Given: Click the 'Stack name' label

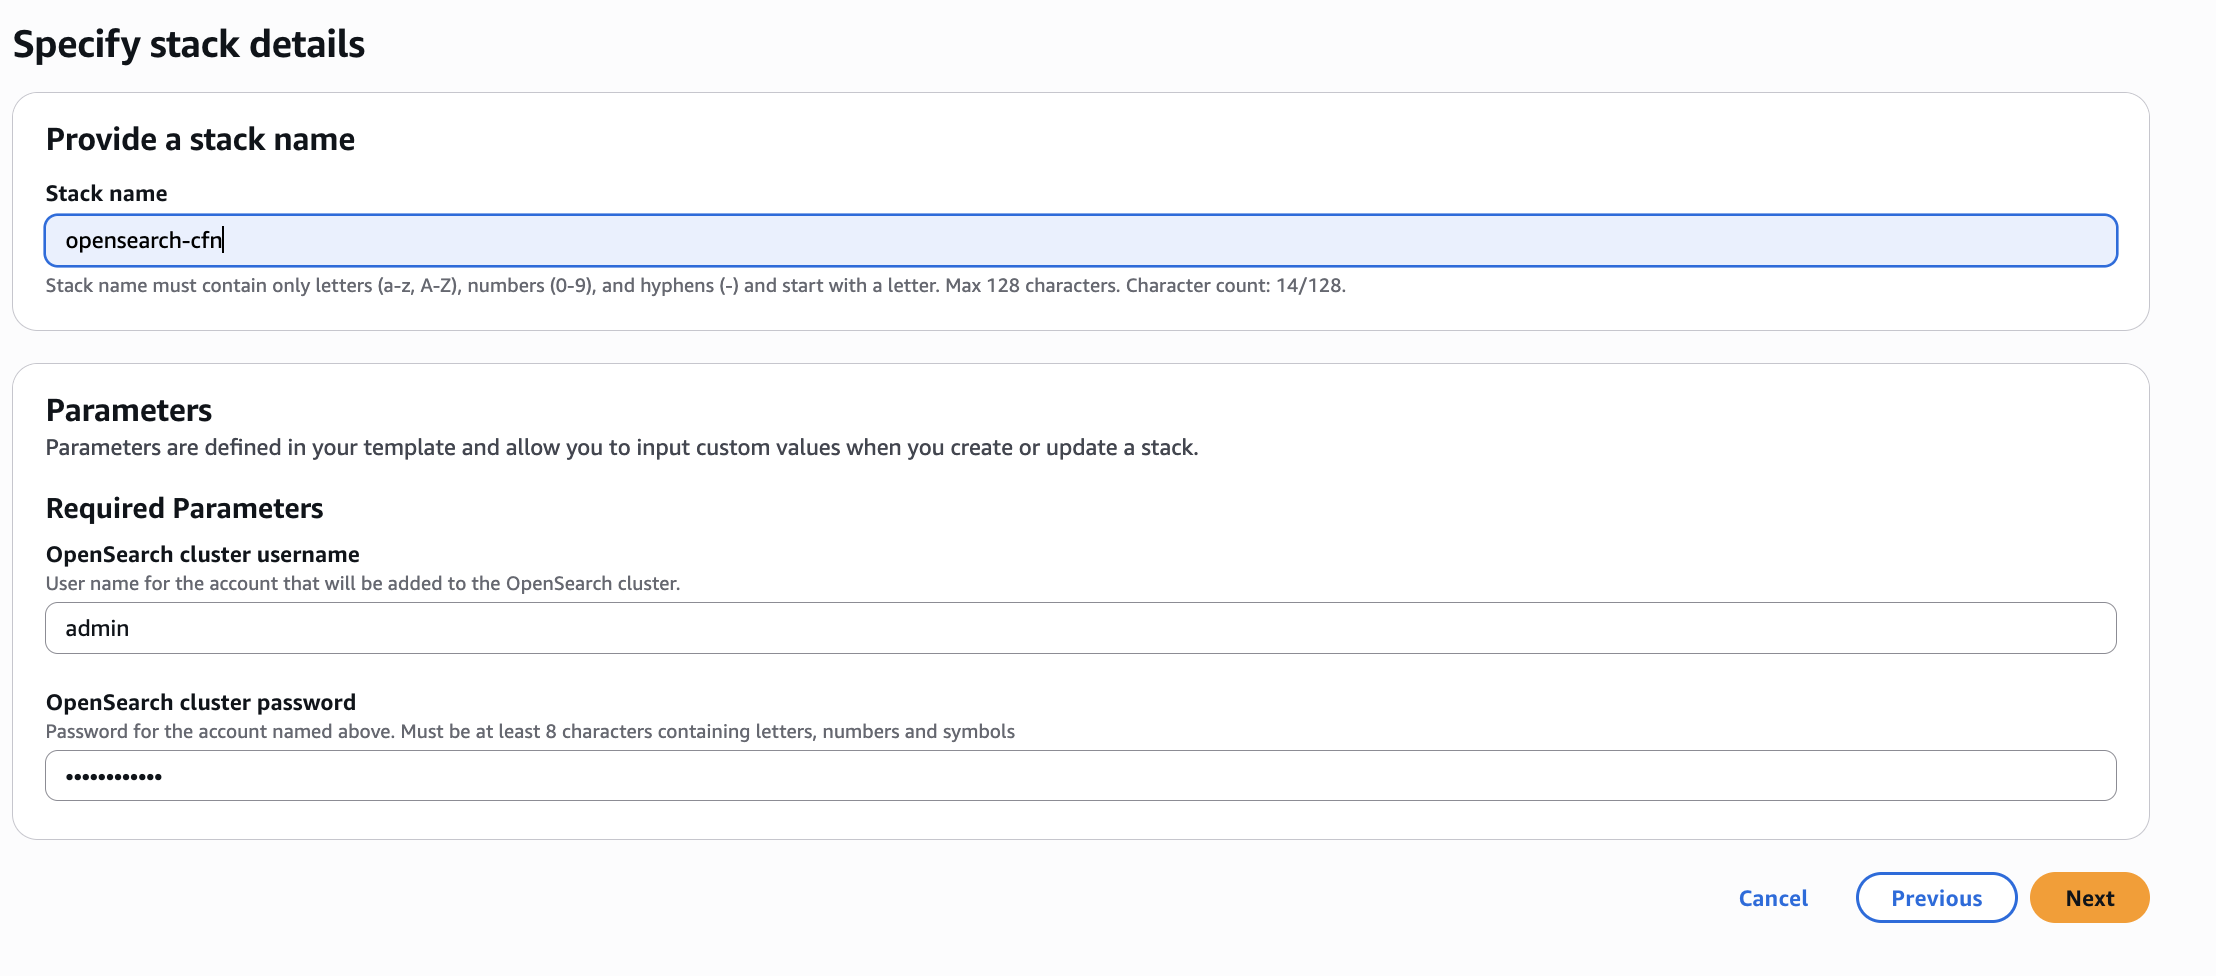Looking at the screenshot, I should pos(106,193).
